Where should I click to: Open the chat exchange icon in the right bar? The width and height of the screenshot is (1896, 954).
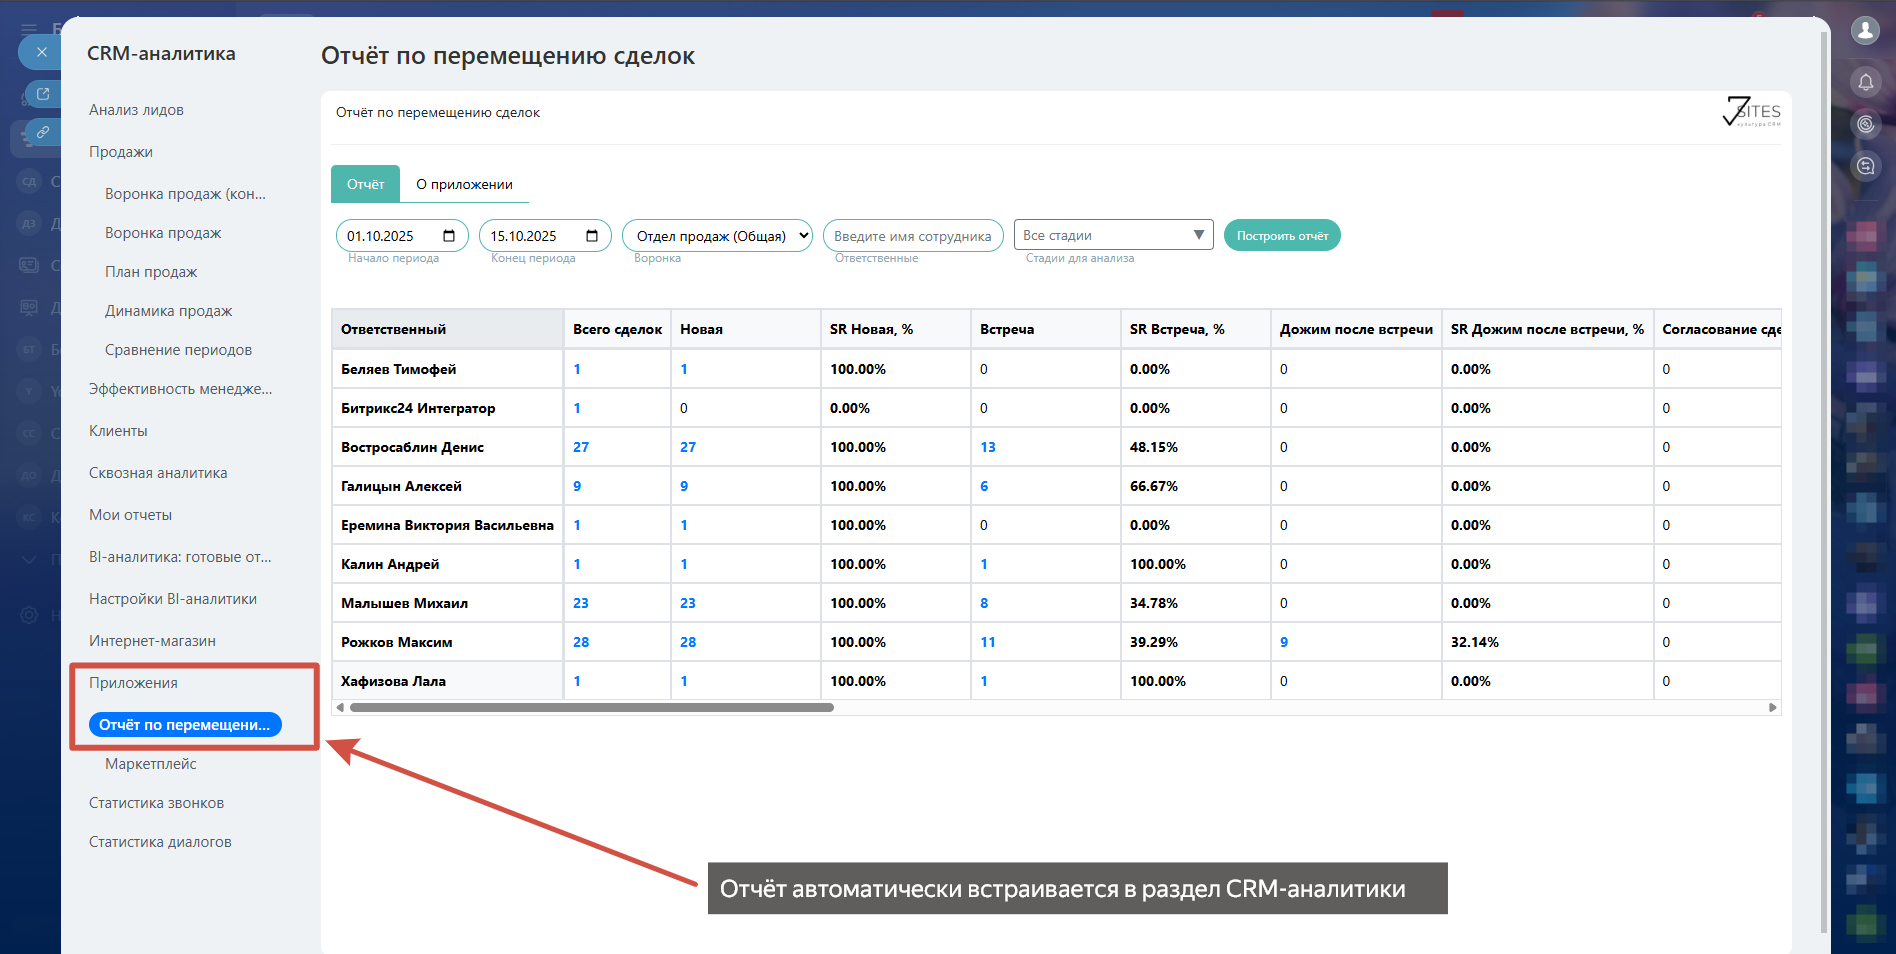[1865, 166]
